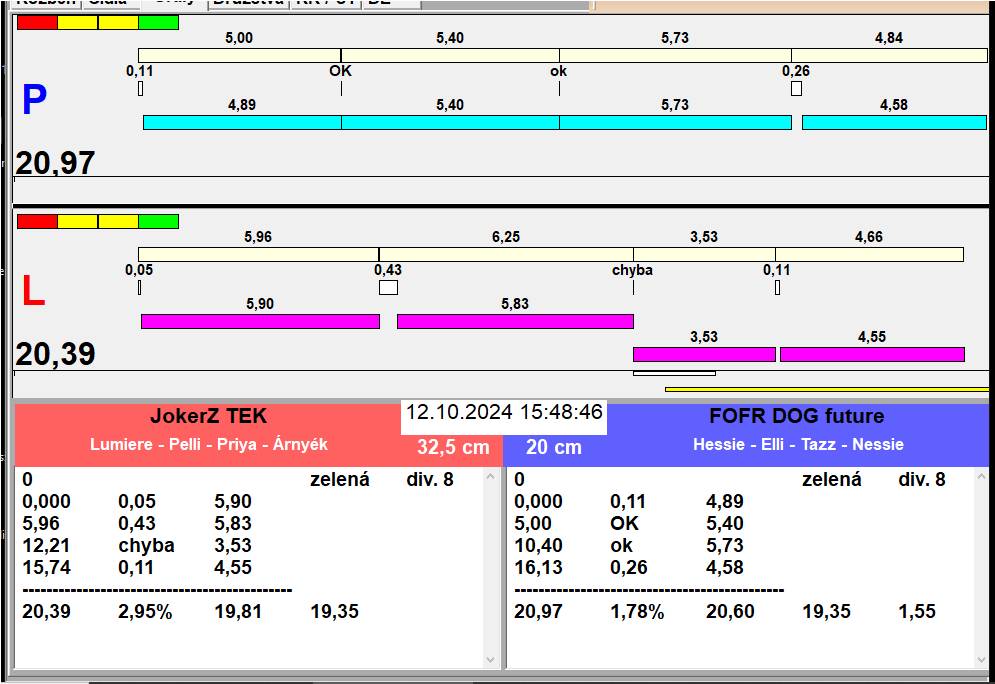Click the red start light in lane L
The width and height of the screenshot is (995, 684).
point(37,221)
